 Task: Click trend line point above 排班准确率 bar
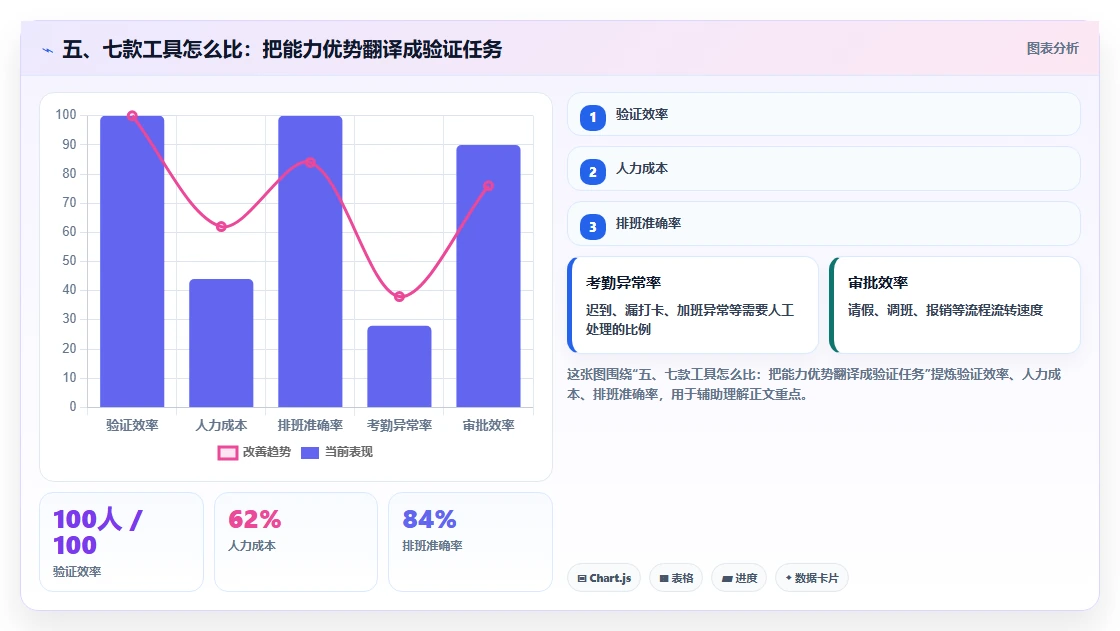point(310,162)
